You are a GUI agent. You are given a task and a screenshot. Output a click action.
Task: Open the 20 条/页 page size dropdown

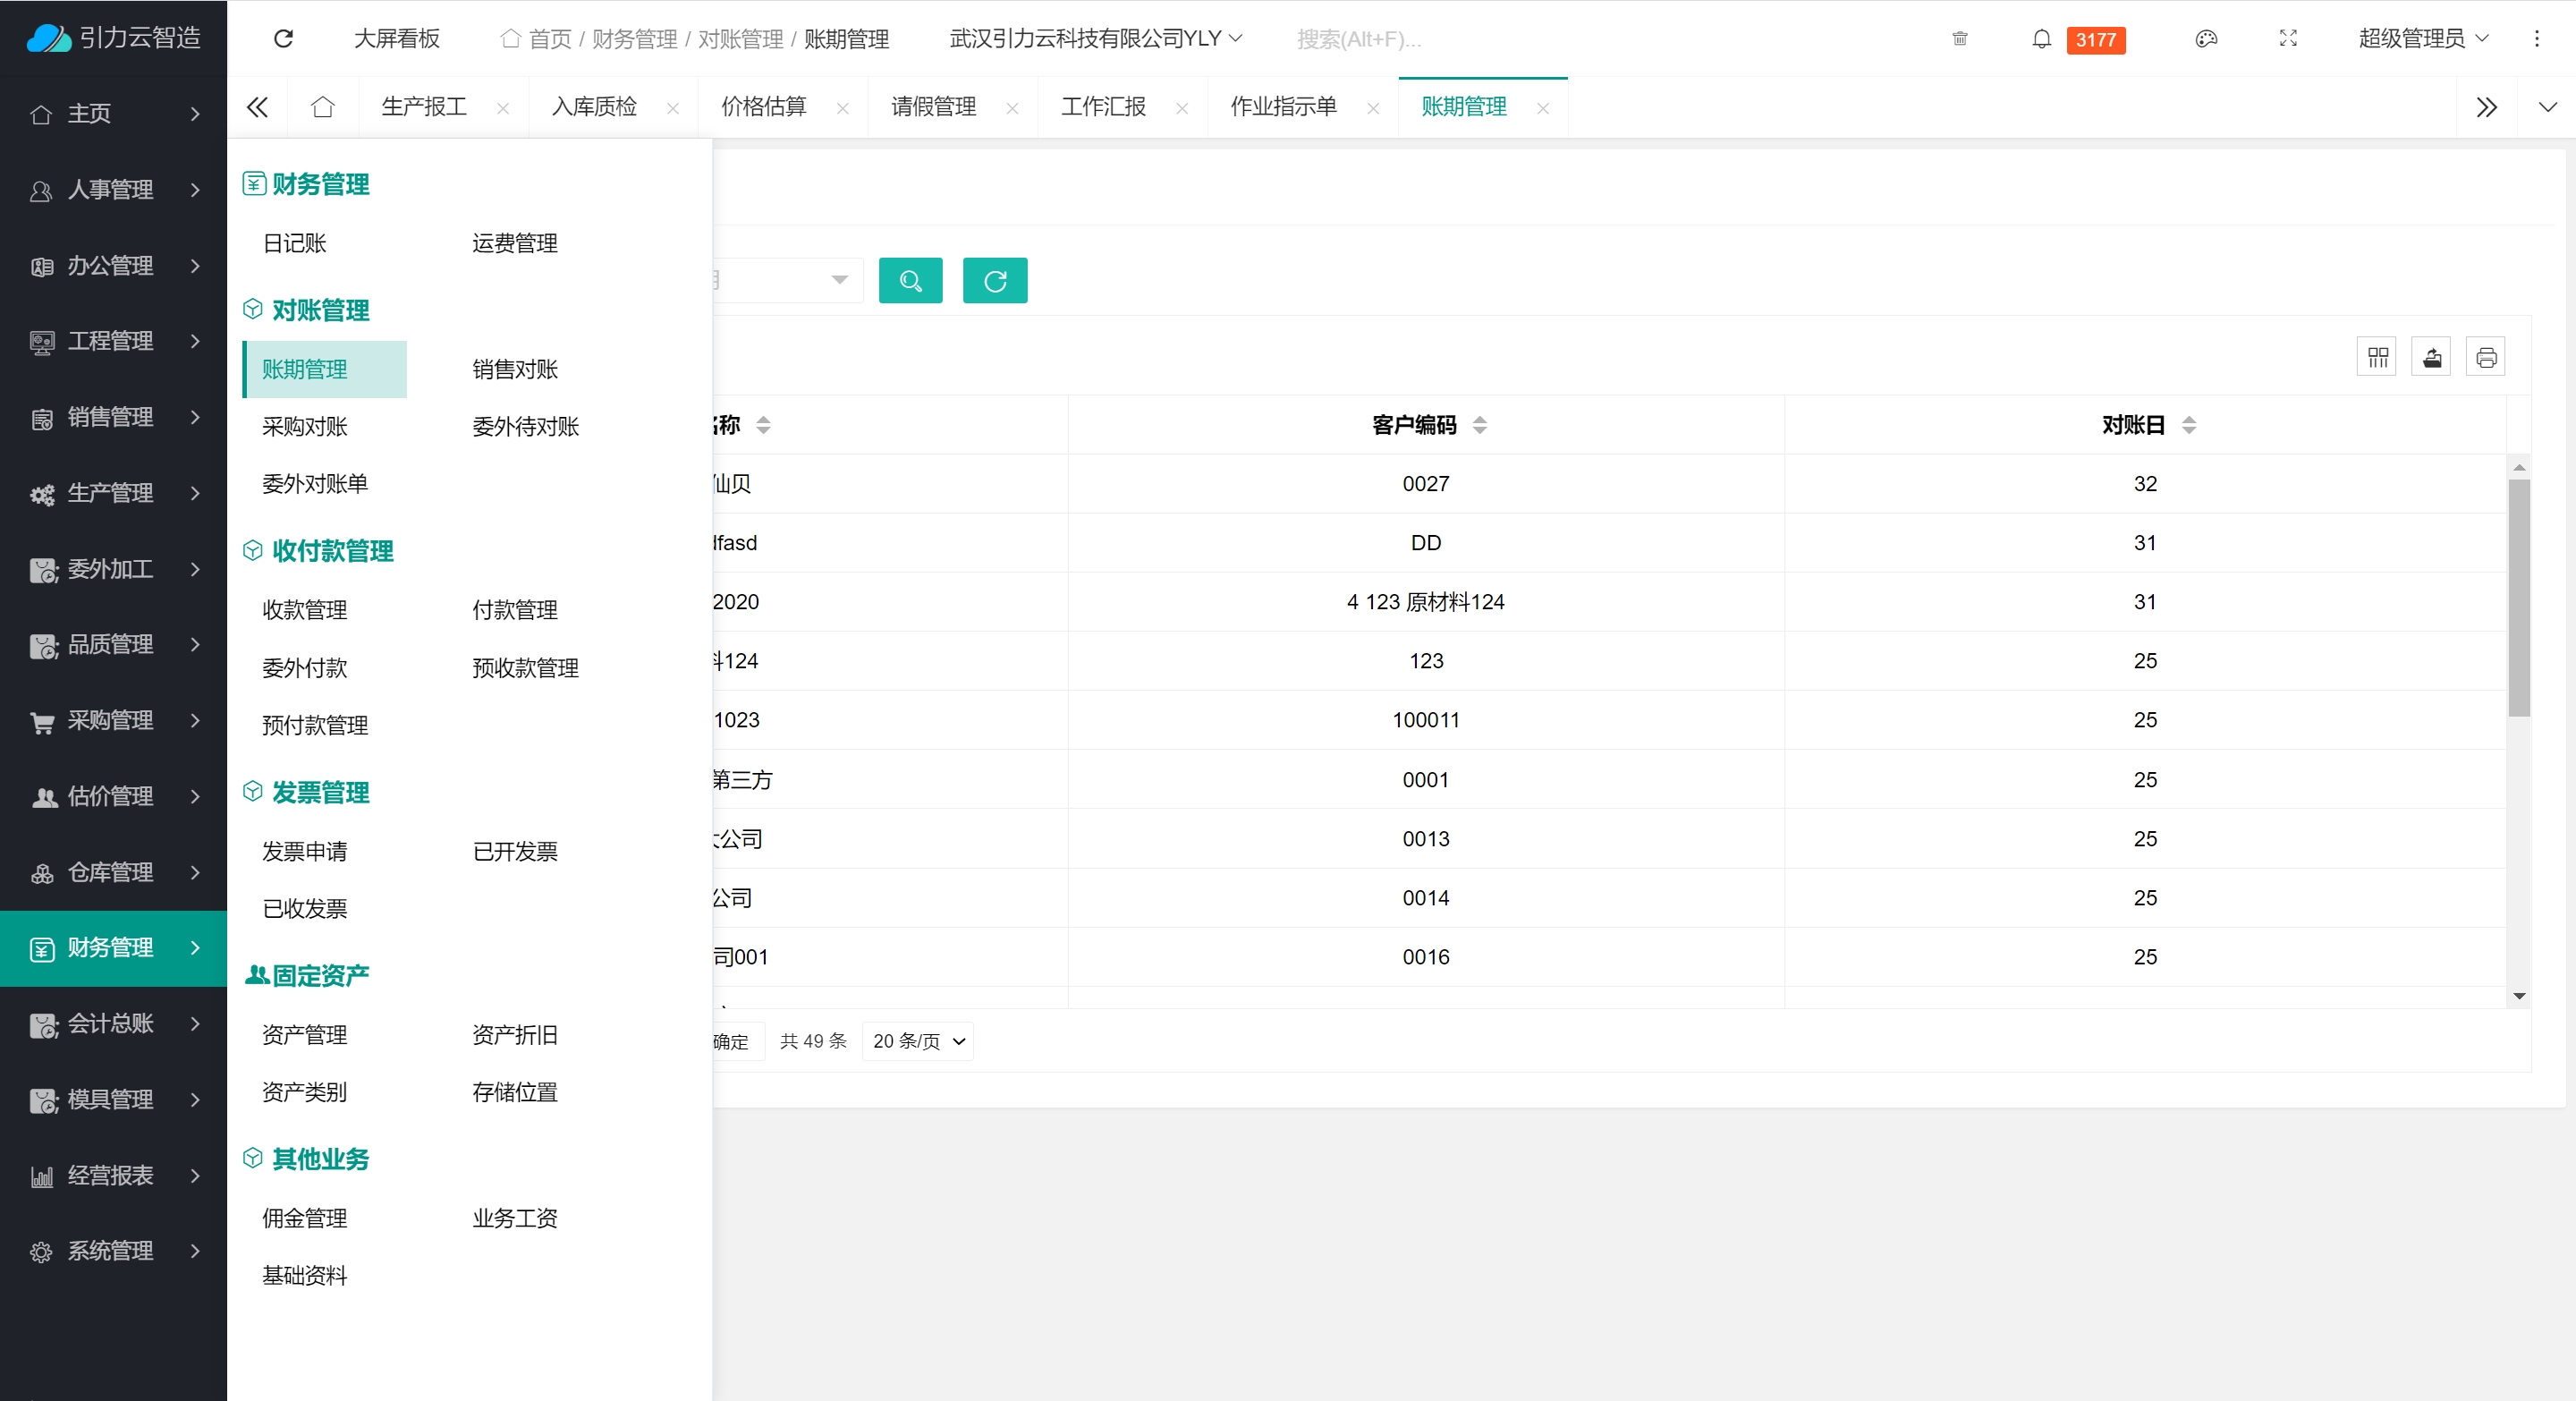click(x=917, y=1041)
